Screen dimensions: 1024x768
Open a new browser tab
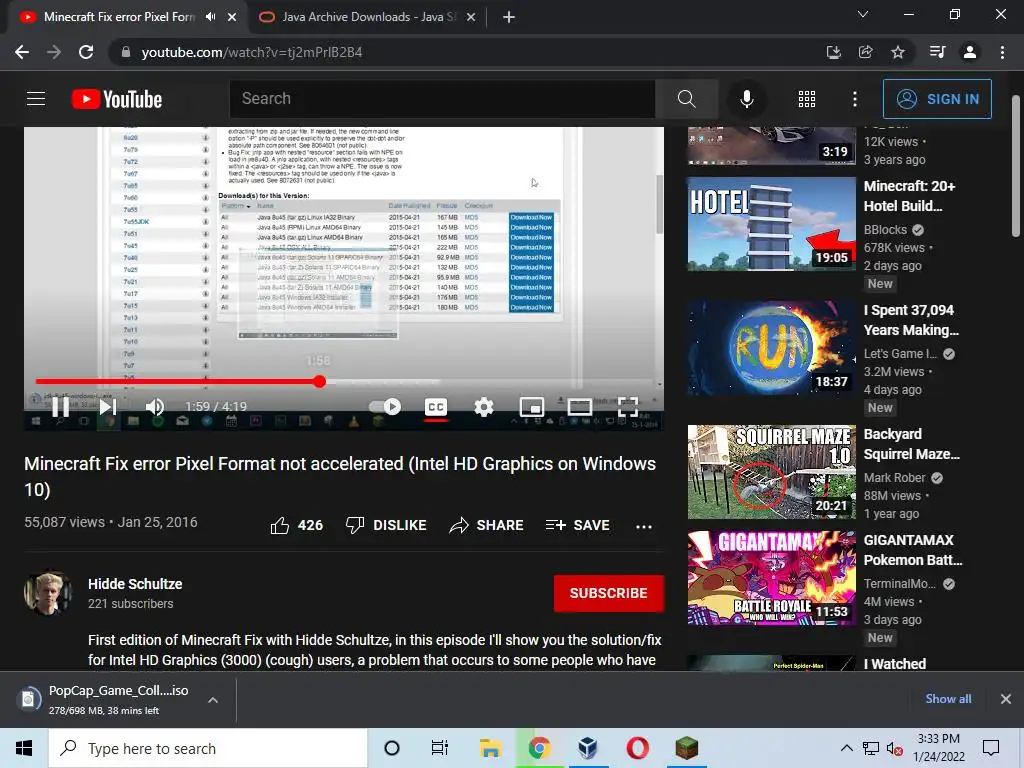click(509, 17)
